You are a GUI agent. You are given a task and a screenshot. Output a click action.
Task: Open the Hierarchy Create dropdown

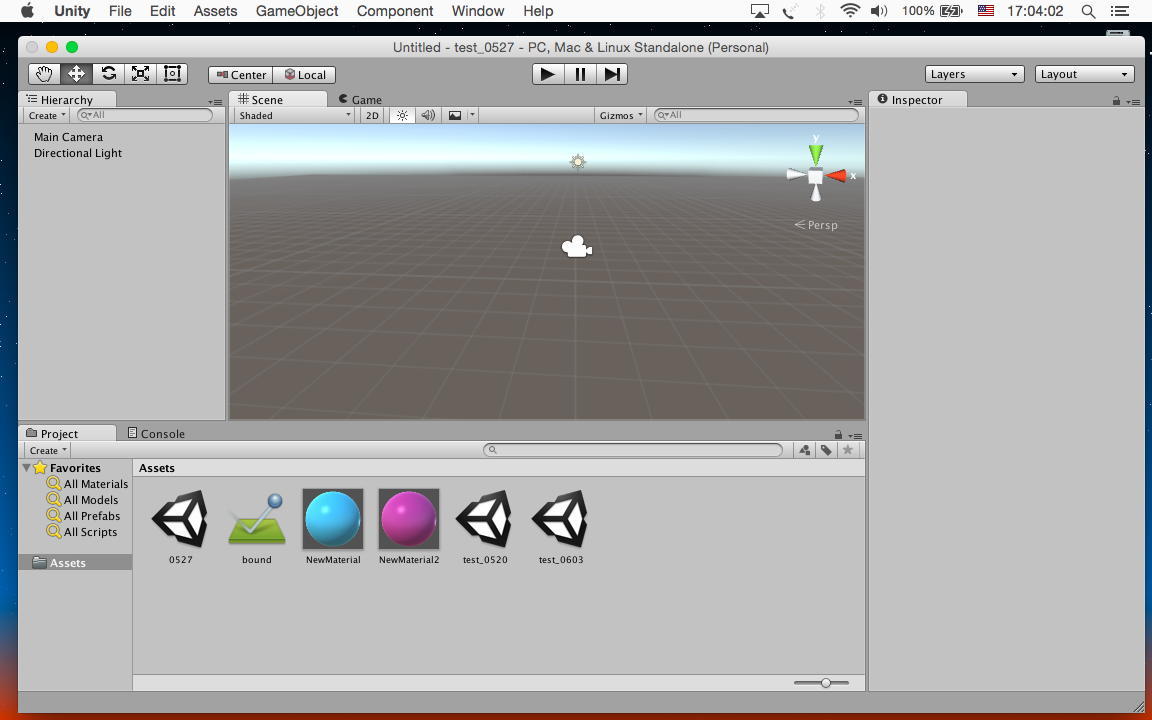point(47,115)
